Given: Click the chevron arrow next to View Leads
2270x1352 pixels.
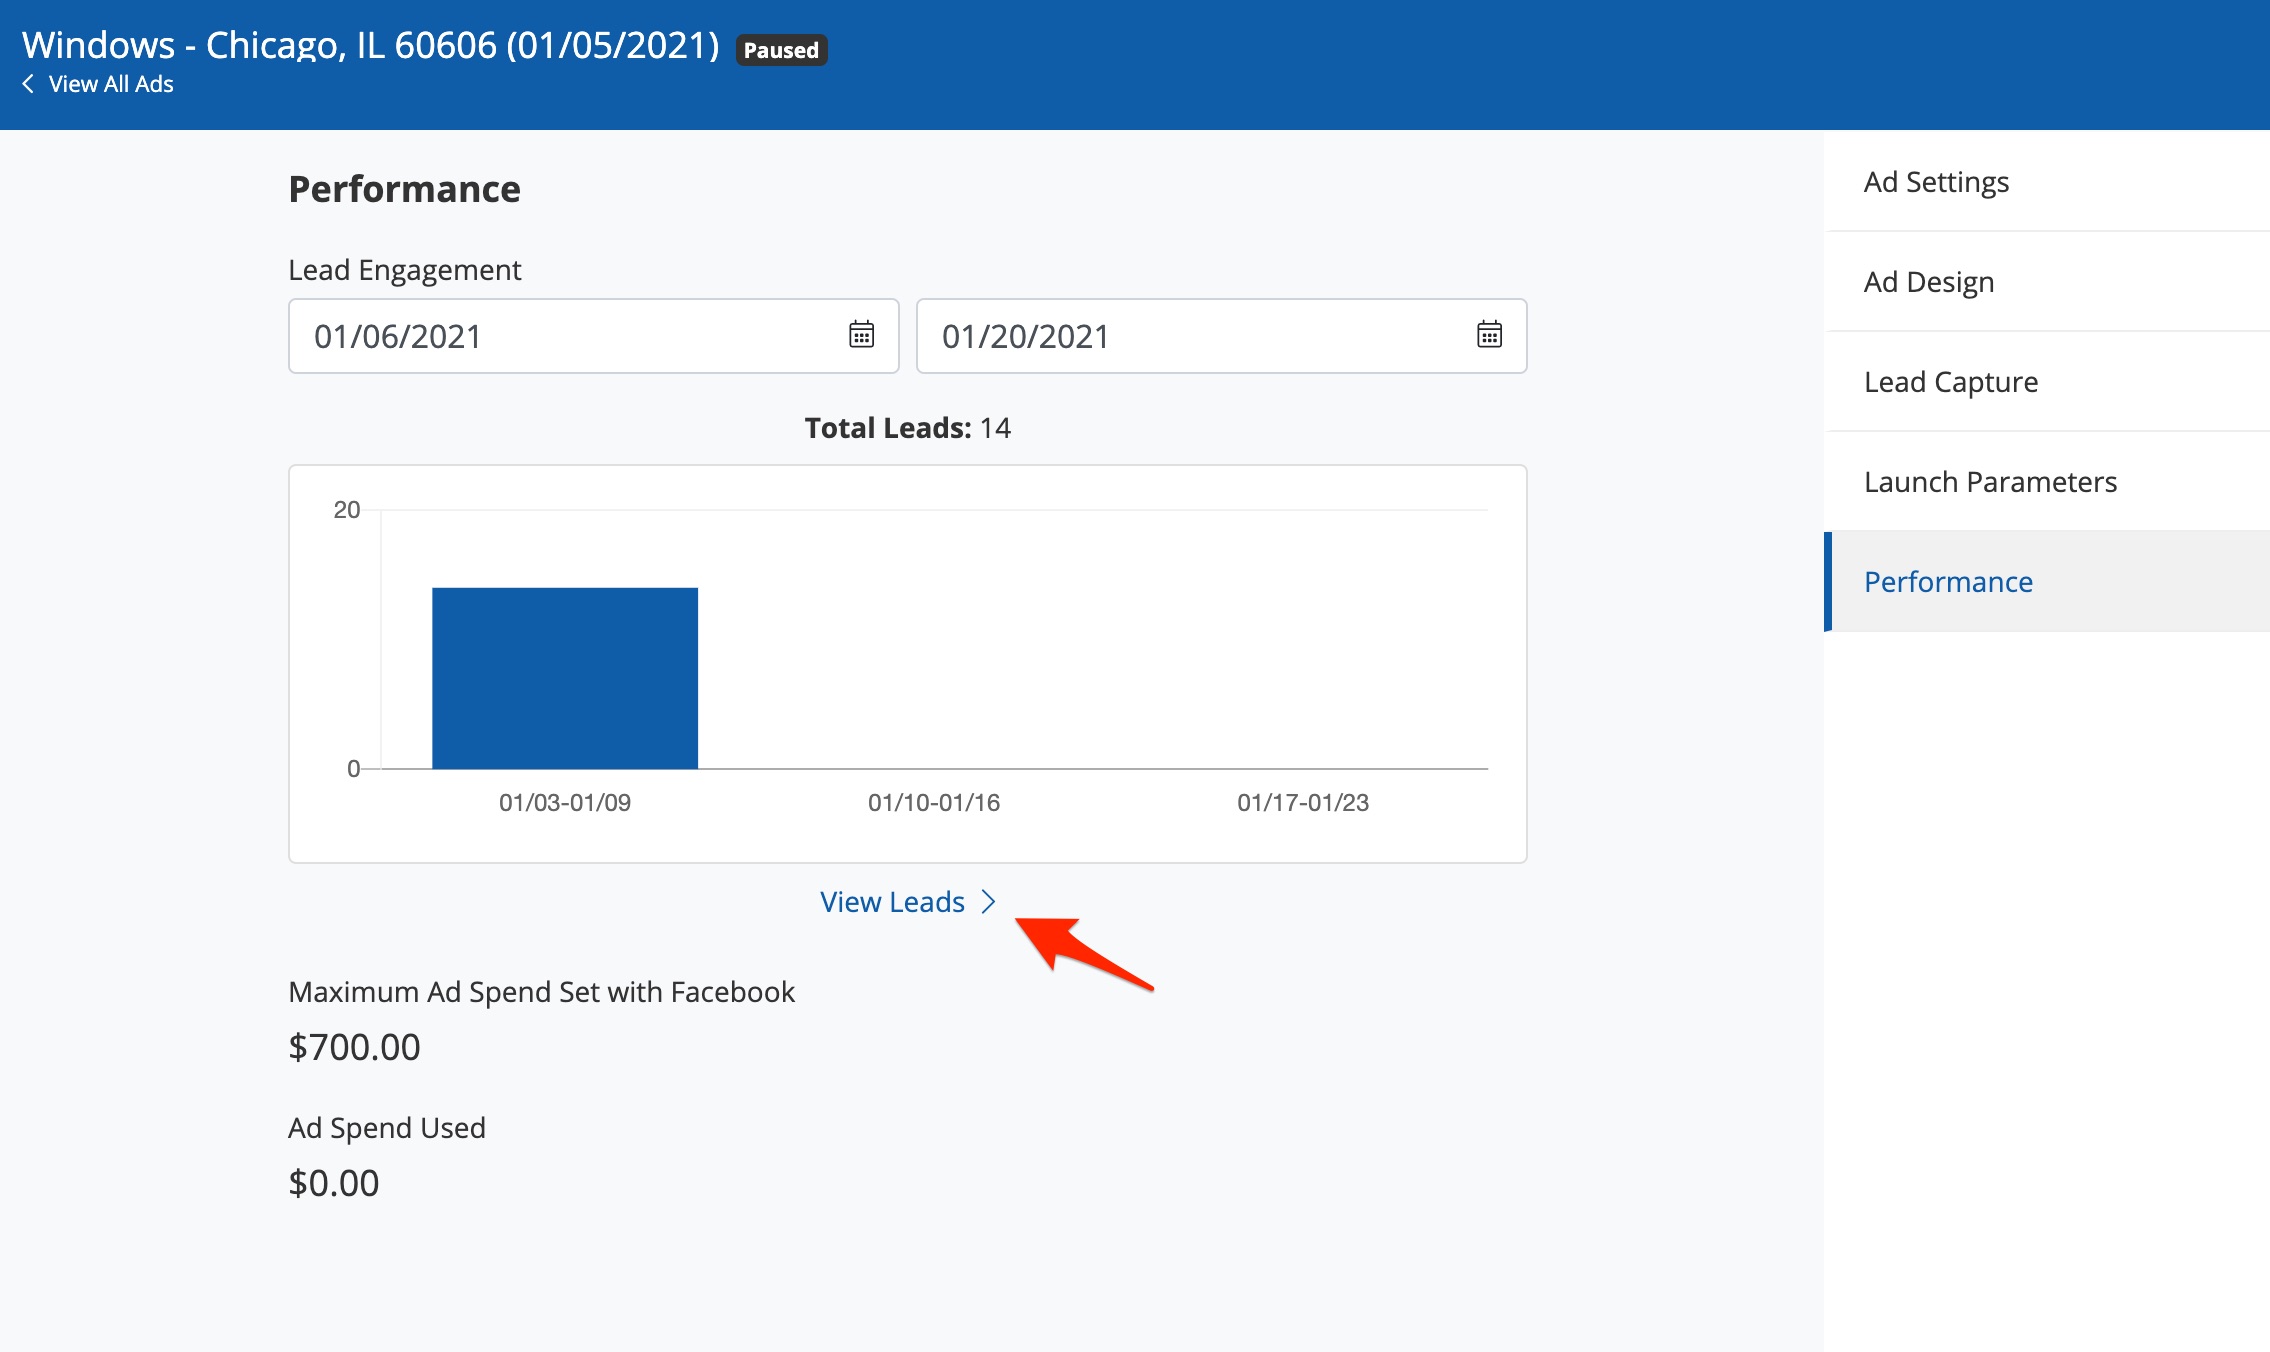Looking at the screenshot, I should 988,902.
